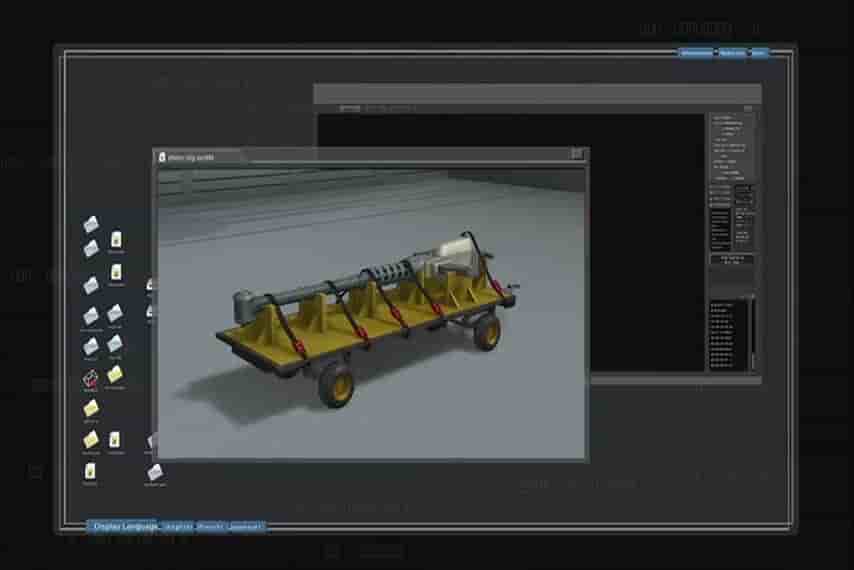Open first yellow folder below red cube icon
This screenshot has height=570, width=854.
click(x=91, y=408)
